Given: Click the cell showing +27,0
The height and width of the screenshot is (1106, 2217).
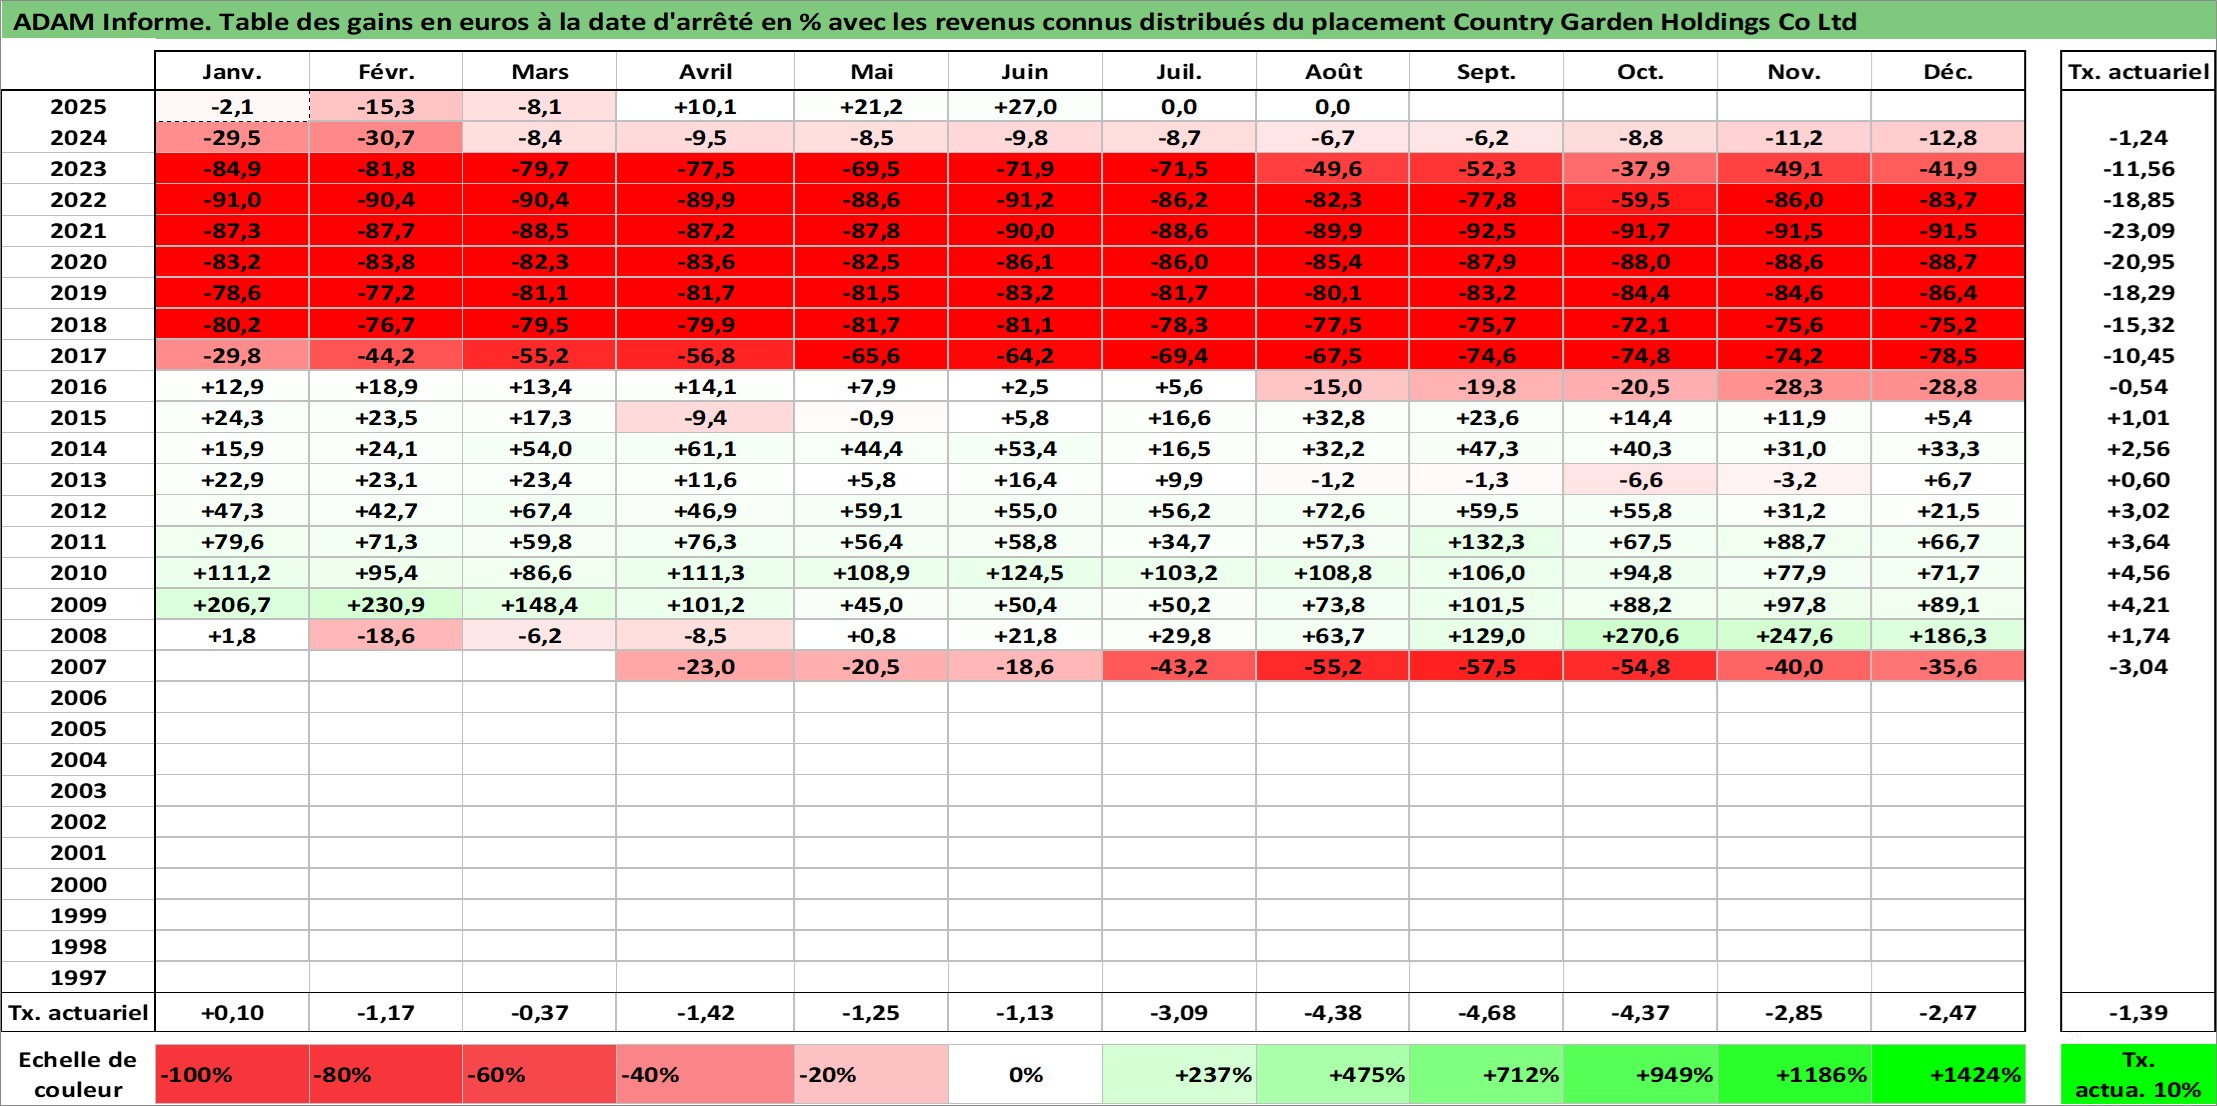Looking at the screenshot, I should pos(1025,107).
